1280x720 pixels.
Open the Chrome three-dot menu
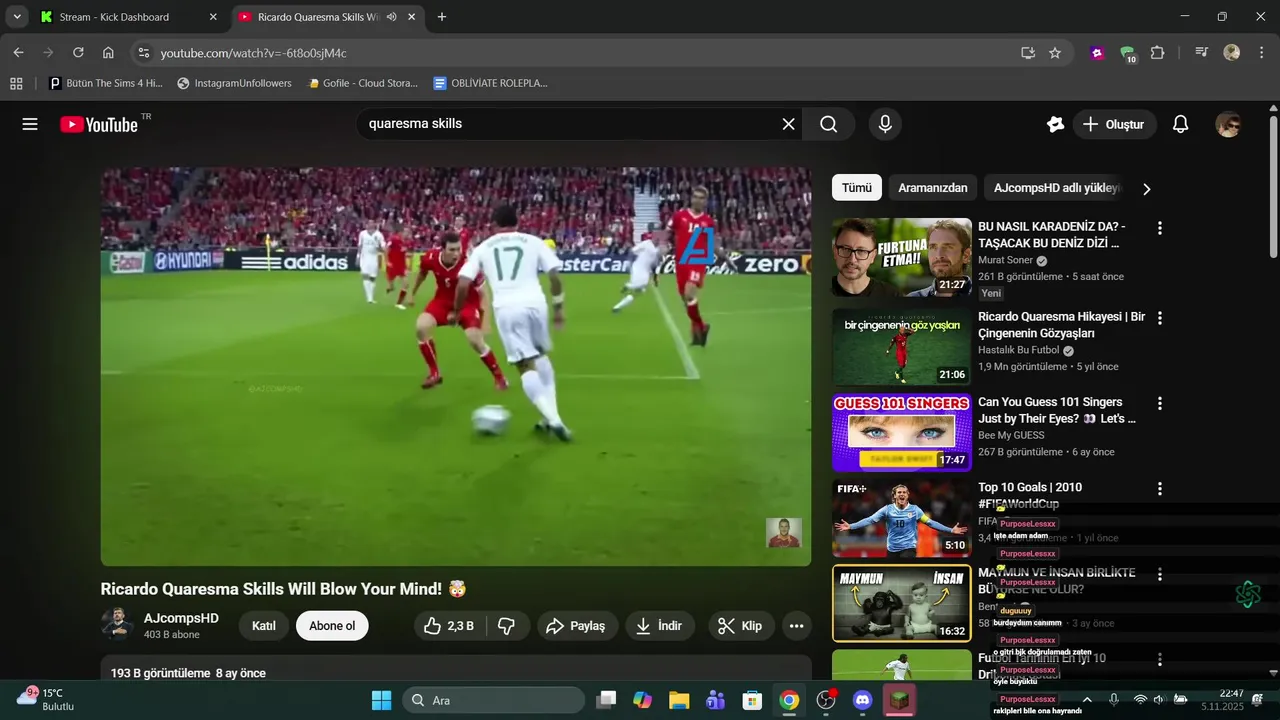tap(1261, 53)
